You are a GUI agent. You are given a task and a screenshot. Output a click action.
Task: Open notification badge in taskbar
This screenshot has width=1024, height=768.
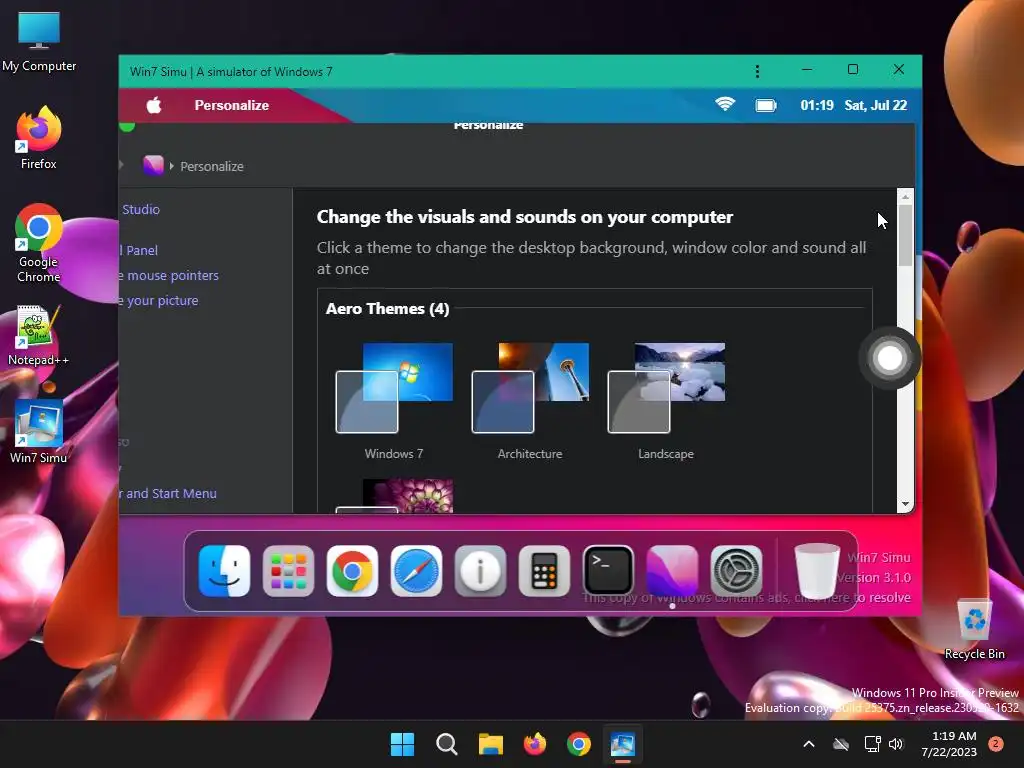point(996,744)
